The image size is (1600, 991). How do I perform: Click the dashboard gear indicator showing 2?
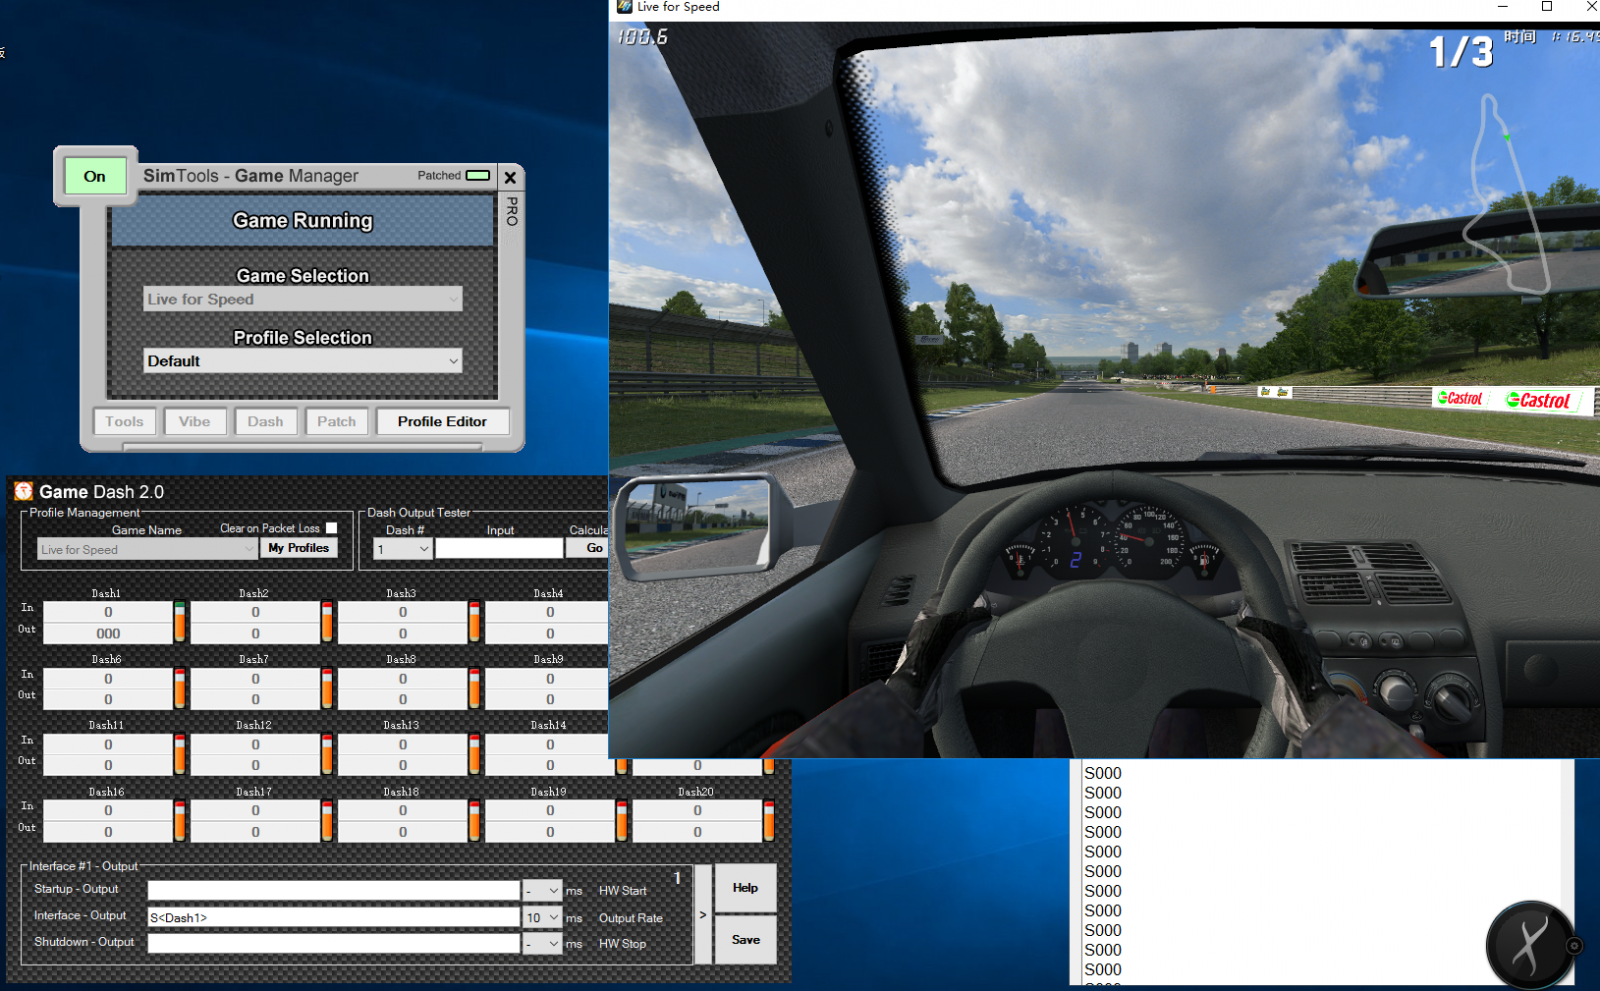pyautogui.click(x=1076, y=560)
